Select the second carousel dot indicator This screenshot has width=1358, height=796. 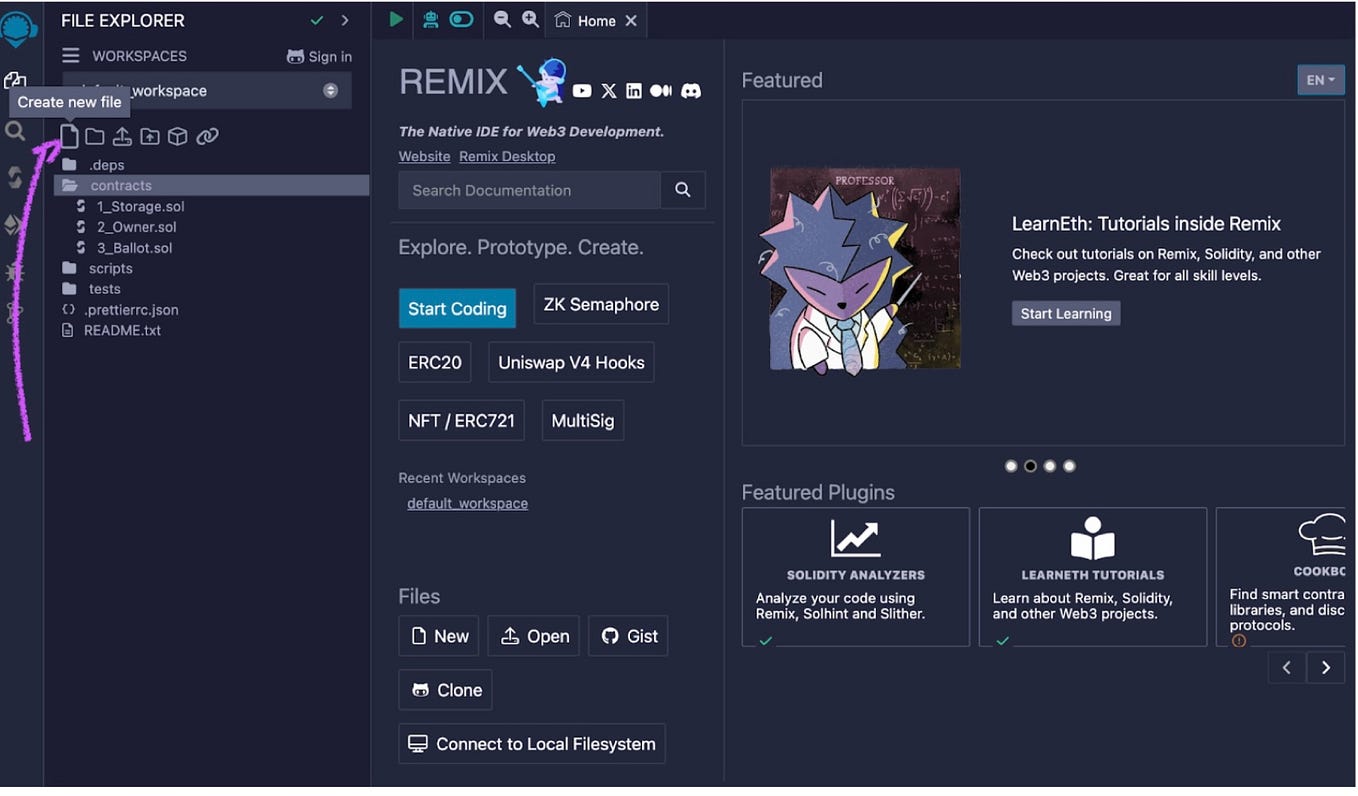pyautogui.click(x=1030, y=466)
